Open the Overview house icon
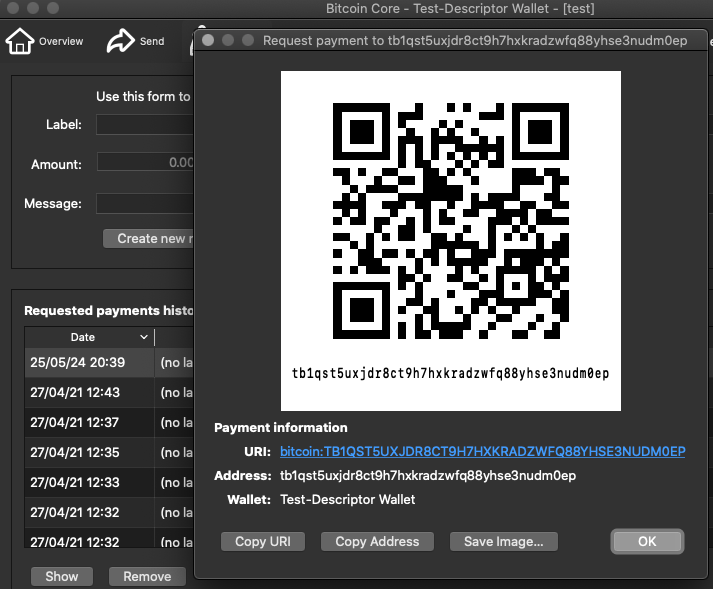The width and height of the screenshot is (713, 589). coord(20,41)
